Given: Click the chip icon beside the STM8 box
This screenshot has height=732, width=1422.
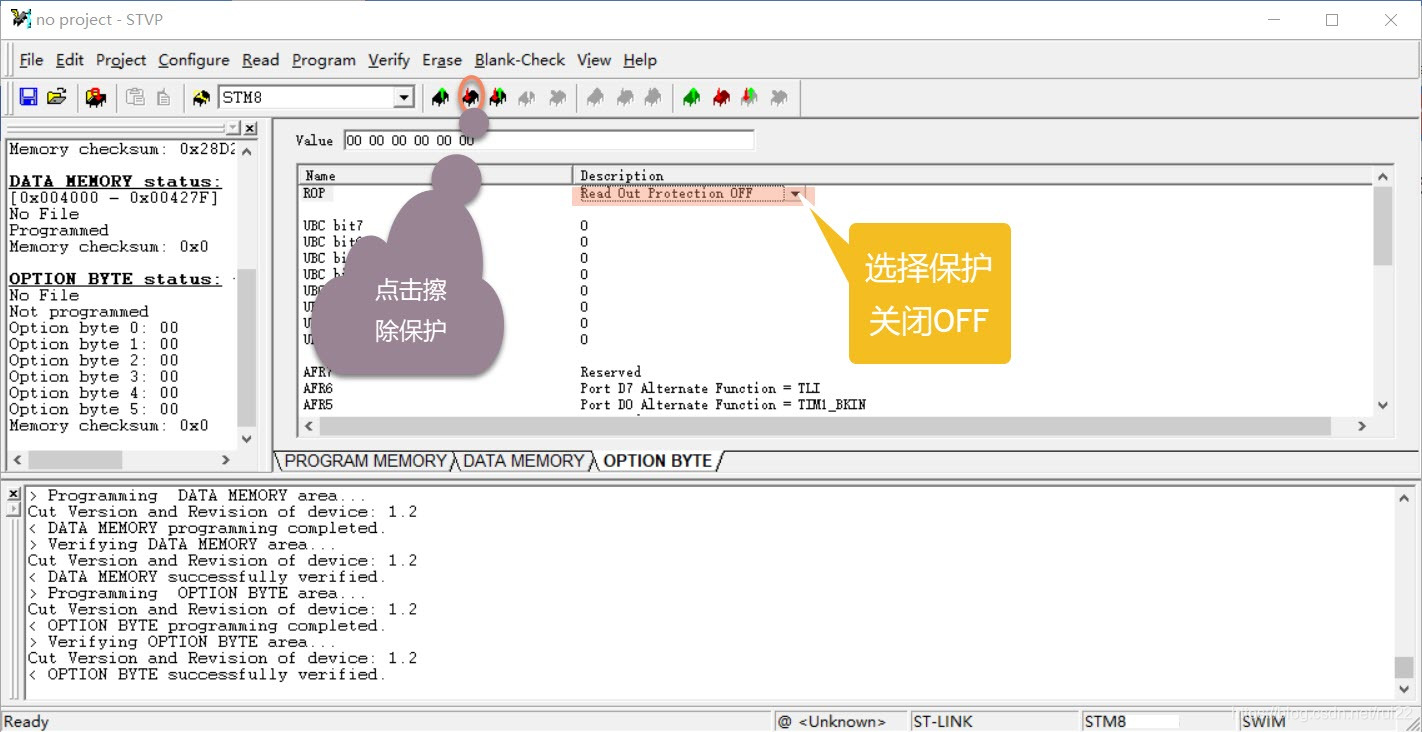Looking at the screenshot, I should 201,97.
